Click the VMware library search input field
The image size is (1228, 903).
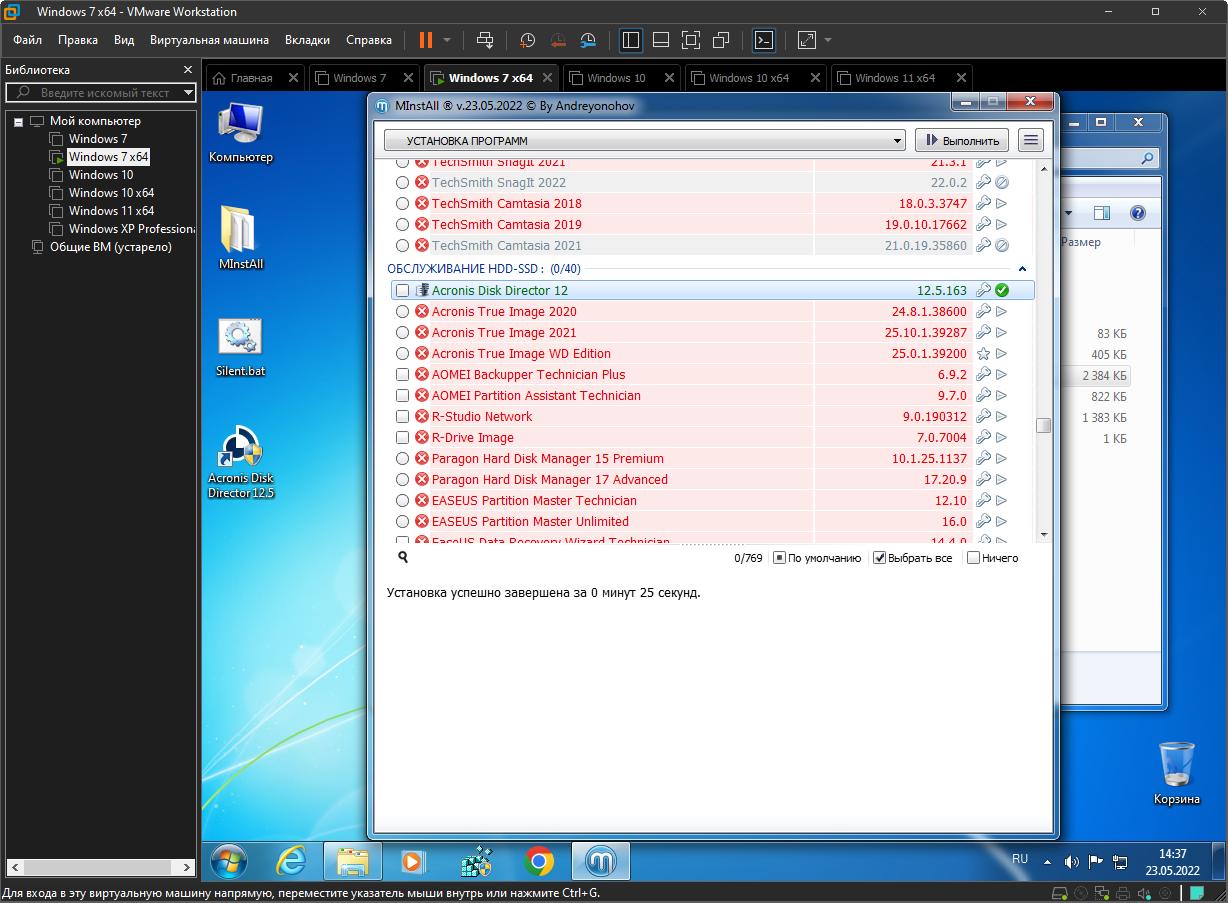point(100,93)
